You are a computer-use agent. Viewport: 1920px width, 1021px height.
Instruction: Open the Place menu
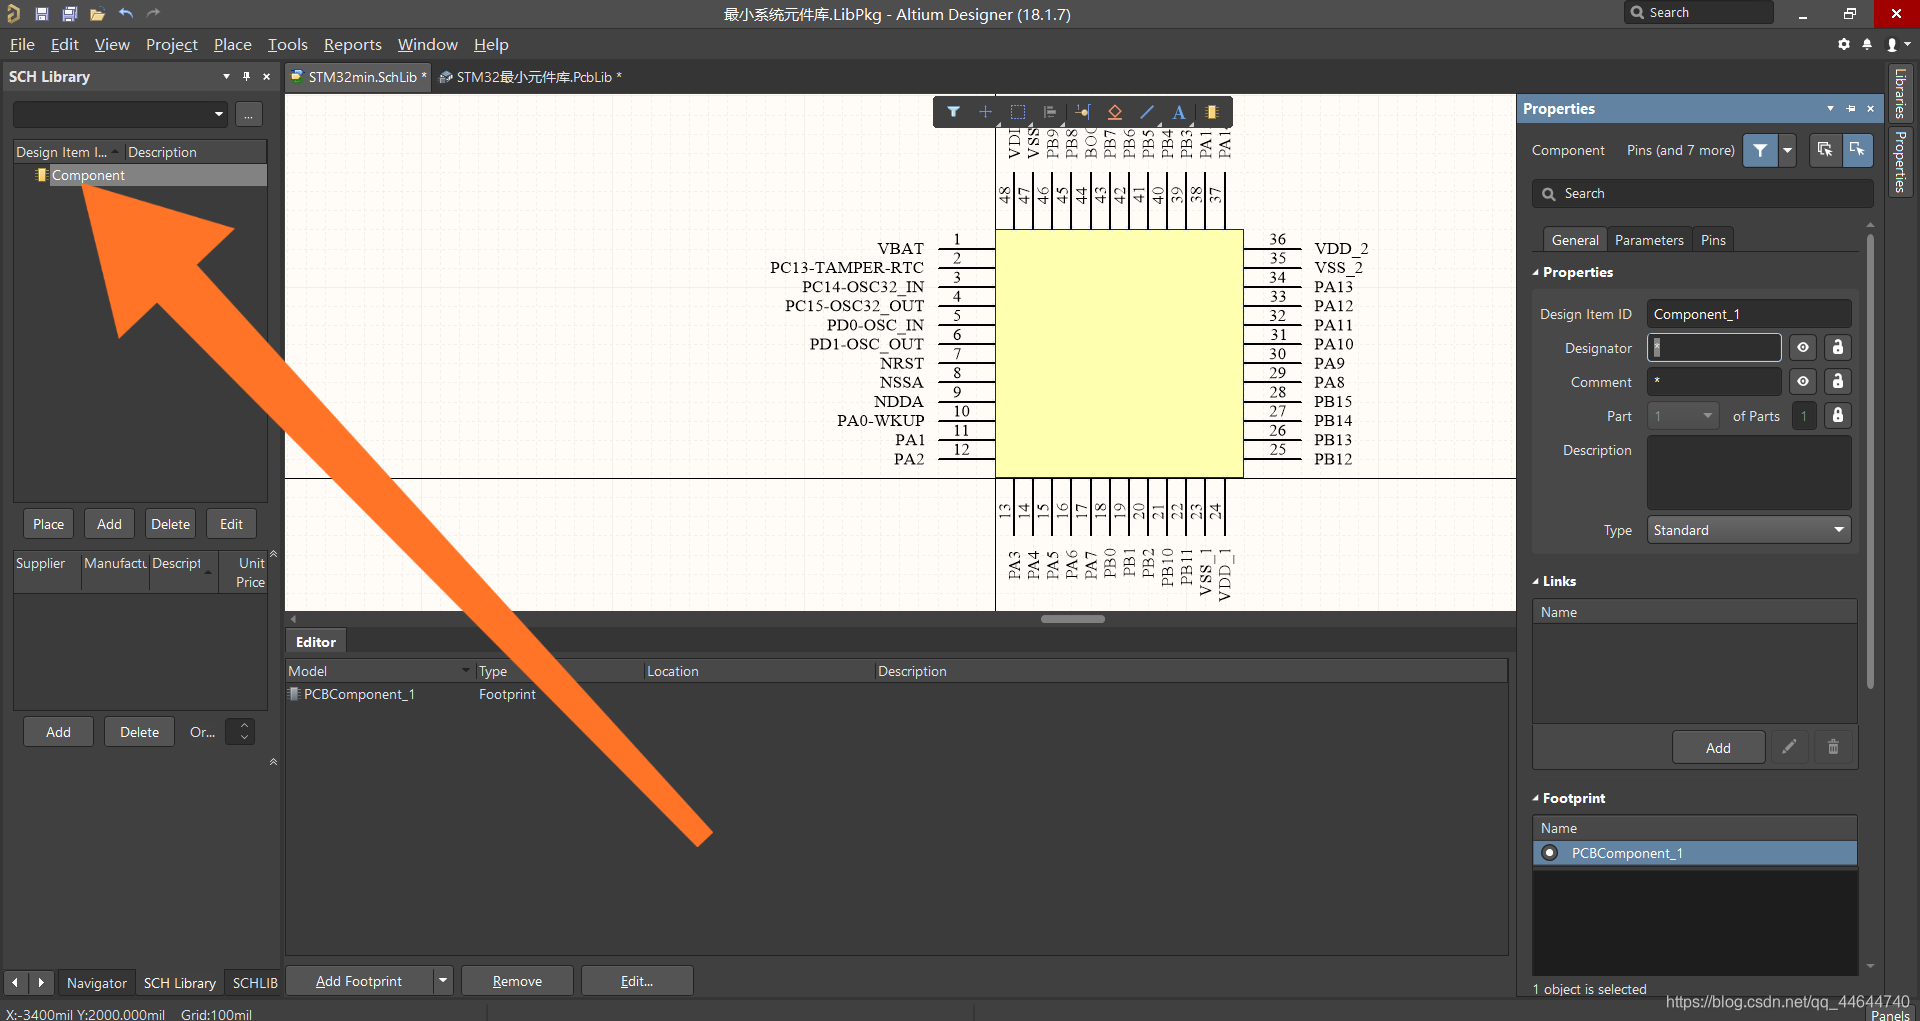pyautogui.click(x=232, y=44)
